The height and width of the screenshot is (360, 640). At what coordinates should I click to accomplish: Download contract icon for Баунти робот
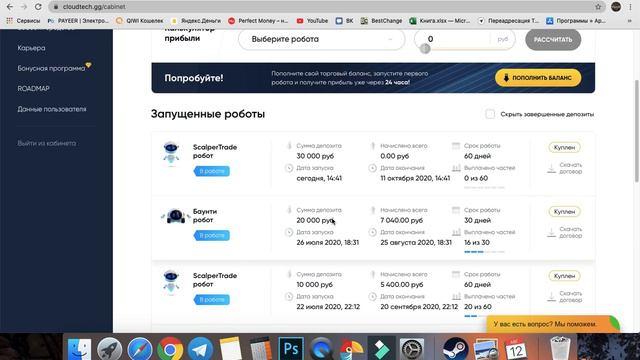click(x=551, y=232)
